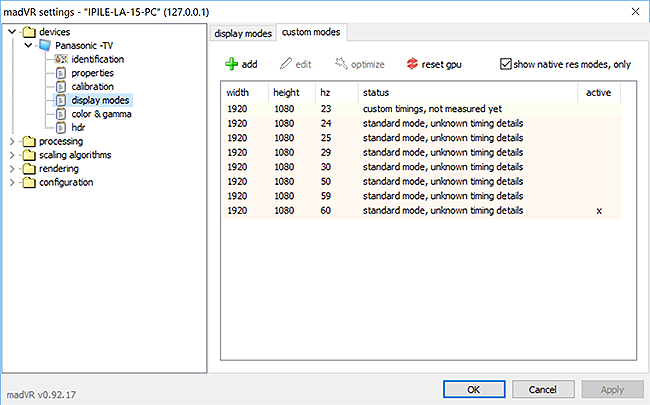Toggle show native res modes only checkbox
This screenshot has height=405, width=650.
pyautogui.click(x=505, y=64)
